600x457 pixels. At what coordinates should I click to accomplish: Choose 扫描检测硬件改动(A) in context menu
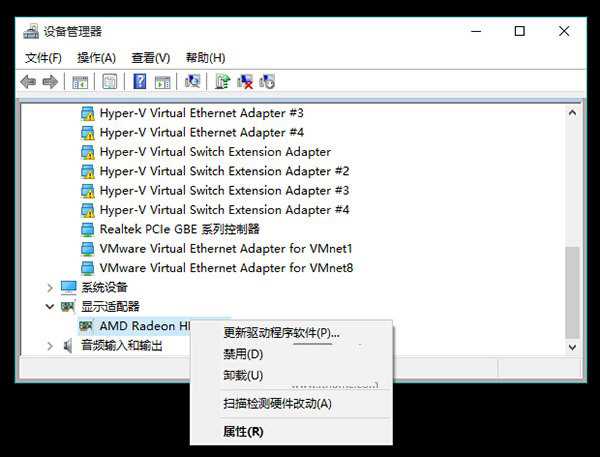click(x=291, y=403)
